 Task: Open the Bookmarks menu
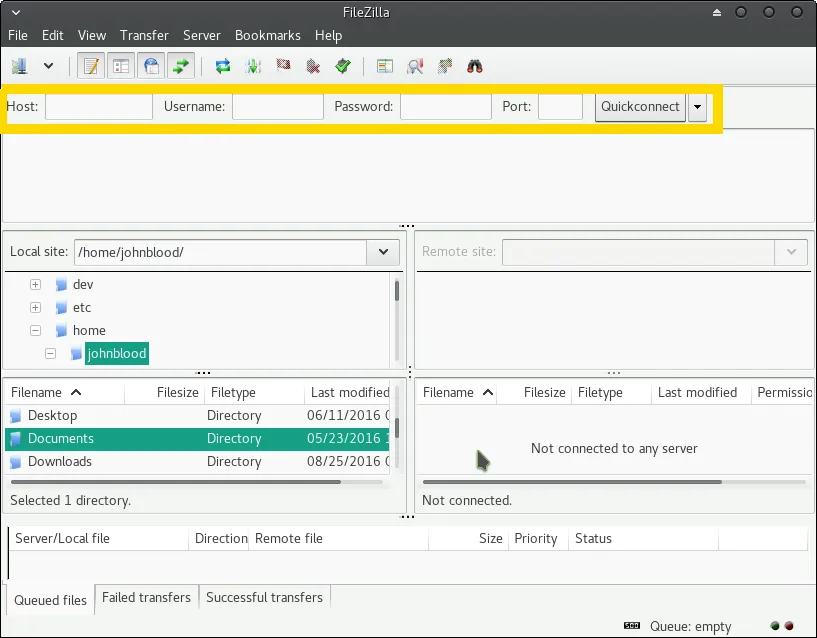coord(267,35)
